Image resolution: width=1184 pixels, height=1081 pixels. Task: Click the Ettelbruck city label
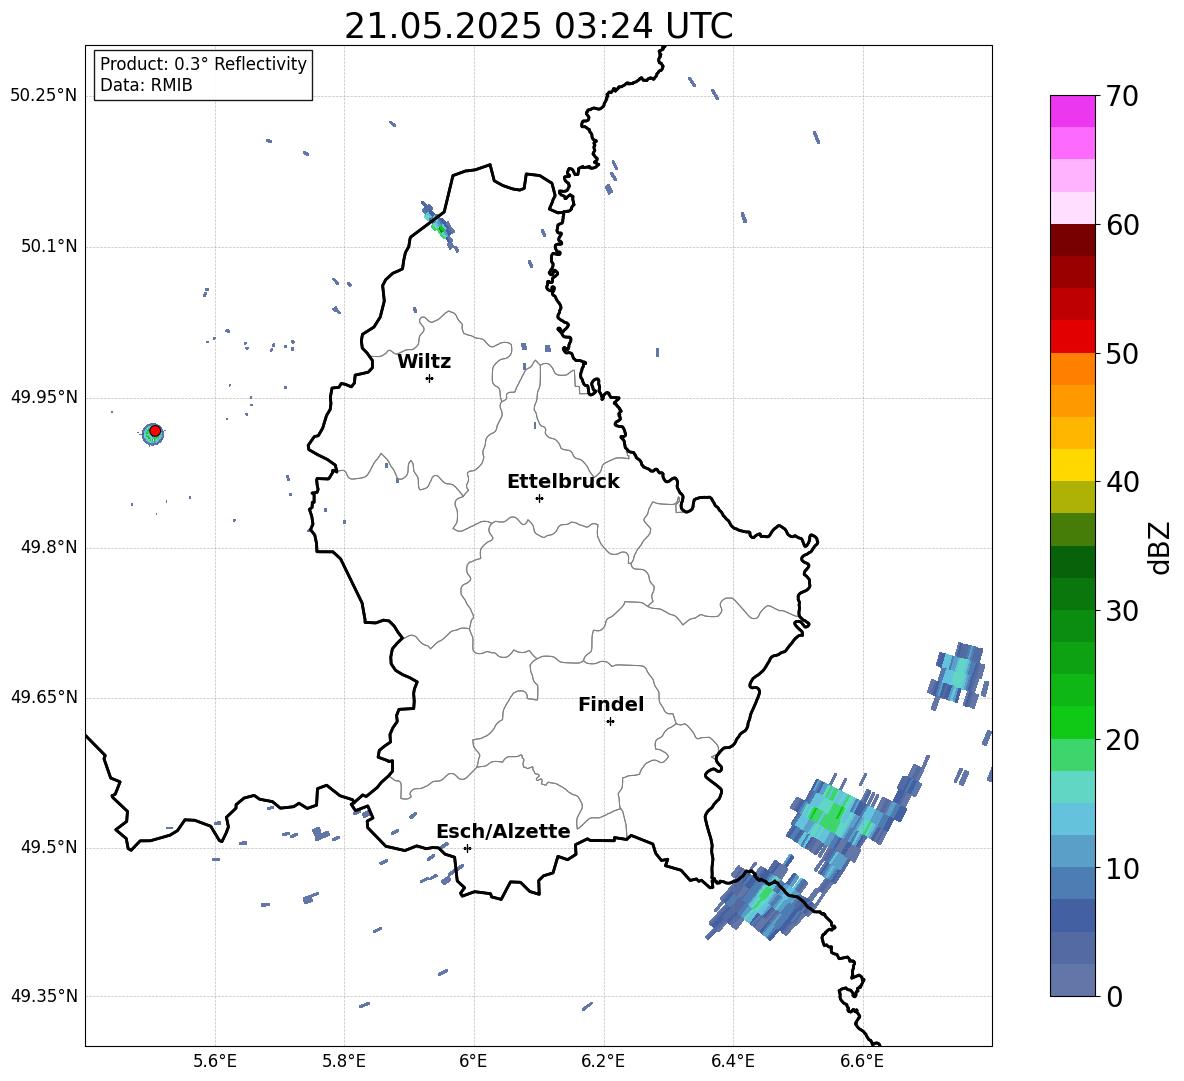(x=563, y=482)
